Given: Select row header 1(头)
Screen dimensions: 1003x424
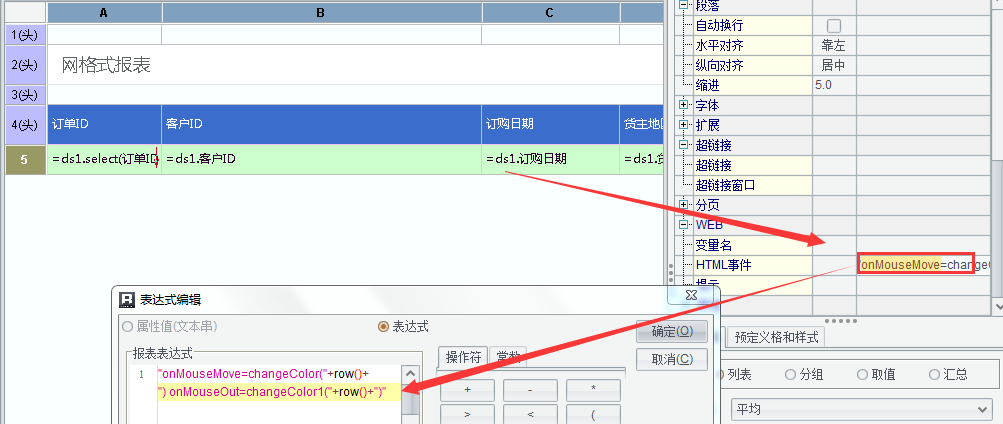Looking at the screenshot, I should click(x=26, y=35).
